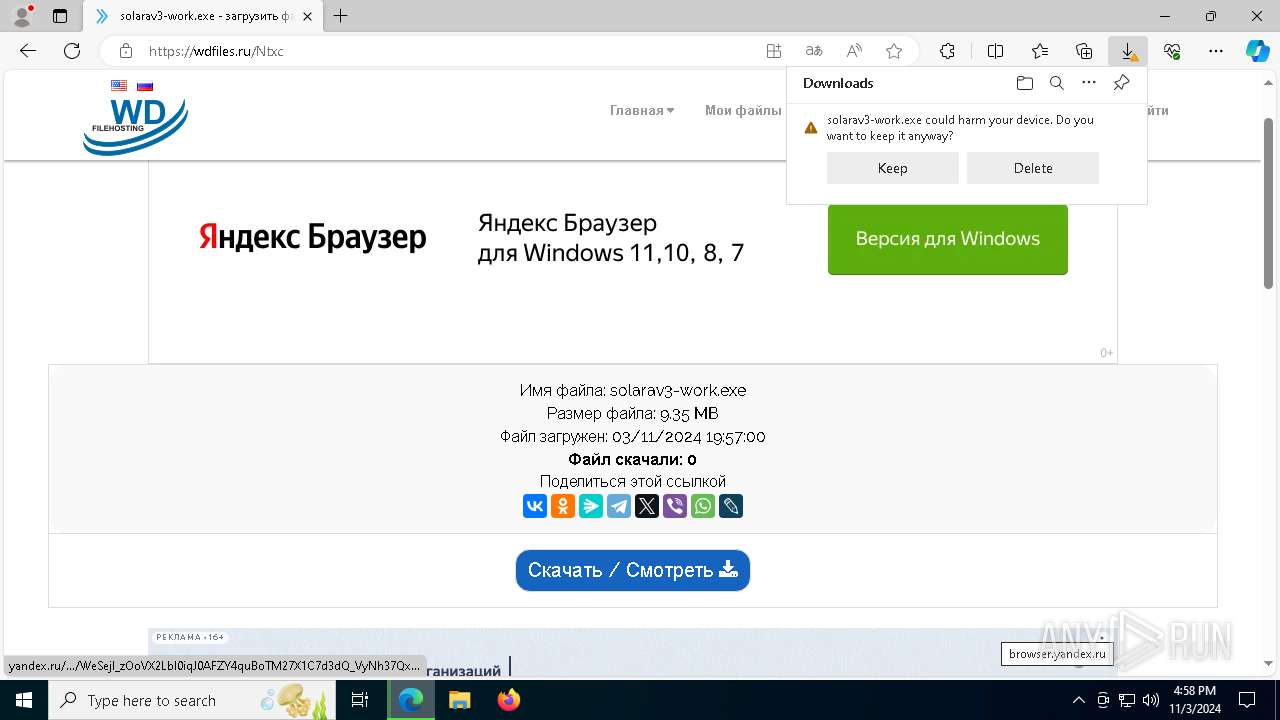
Task: Open the Мои файлы menu item
Action: (743, 111)
